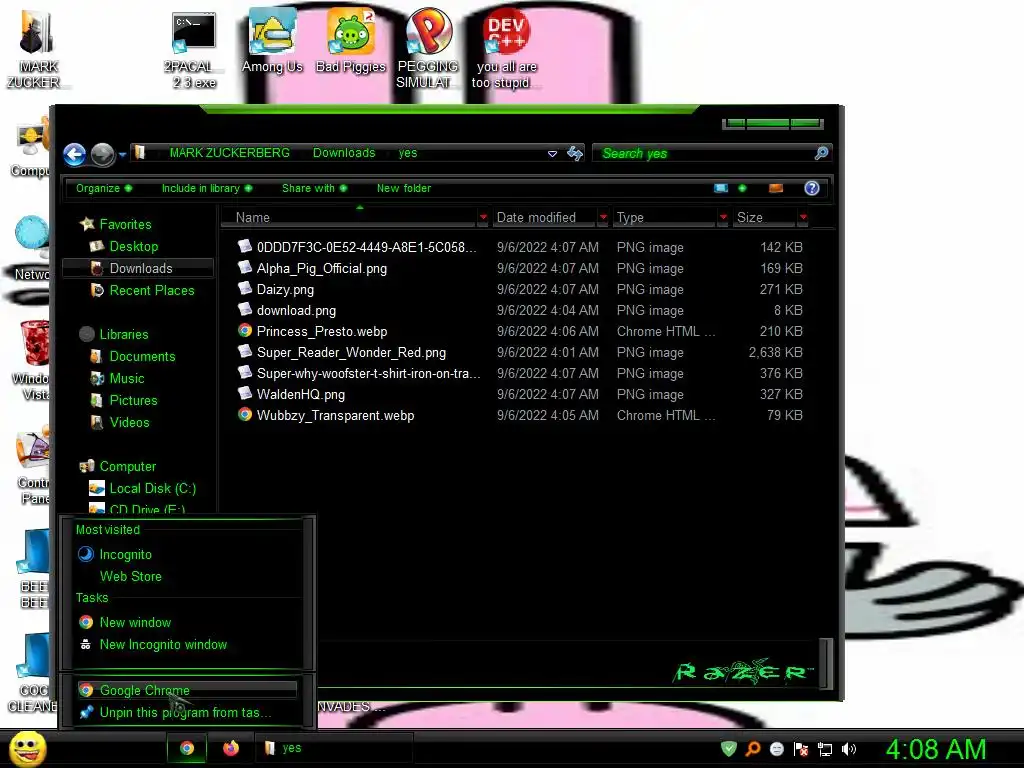Select Libraries in the navigation pane
This screenshot has height=768, width=1024.
click(x=124, y=334)
